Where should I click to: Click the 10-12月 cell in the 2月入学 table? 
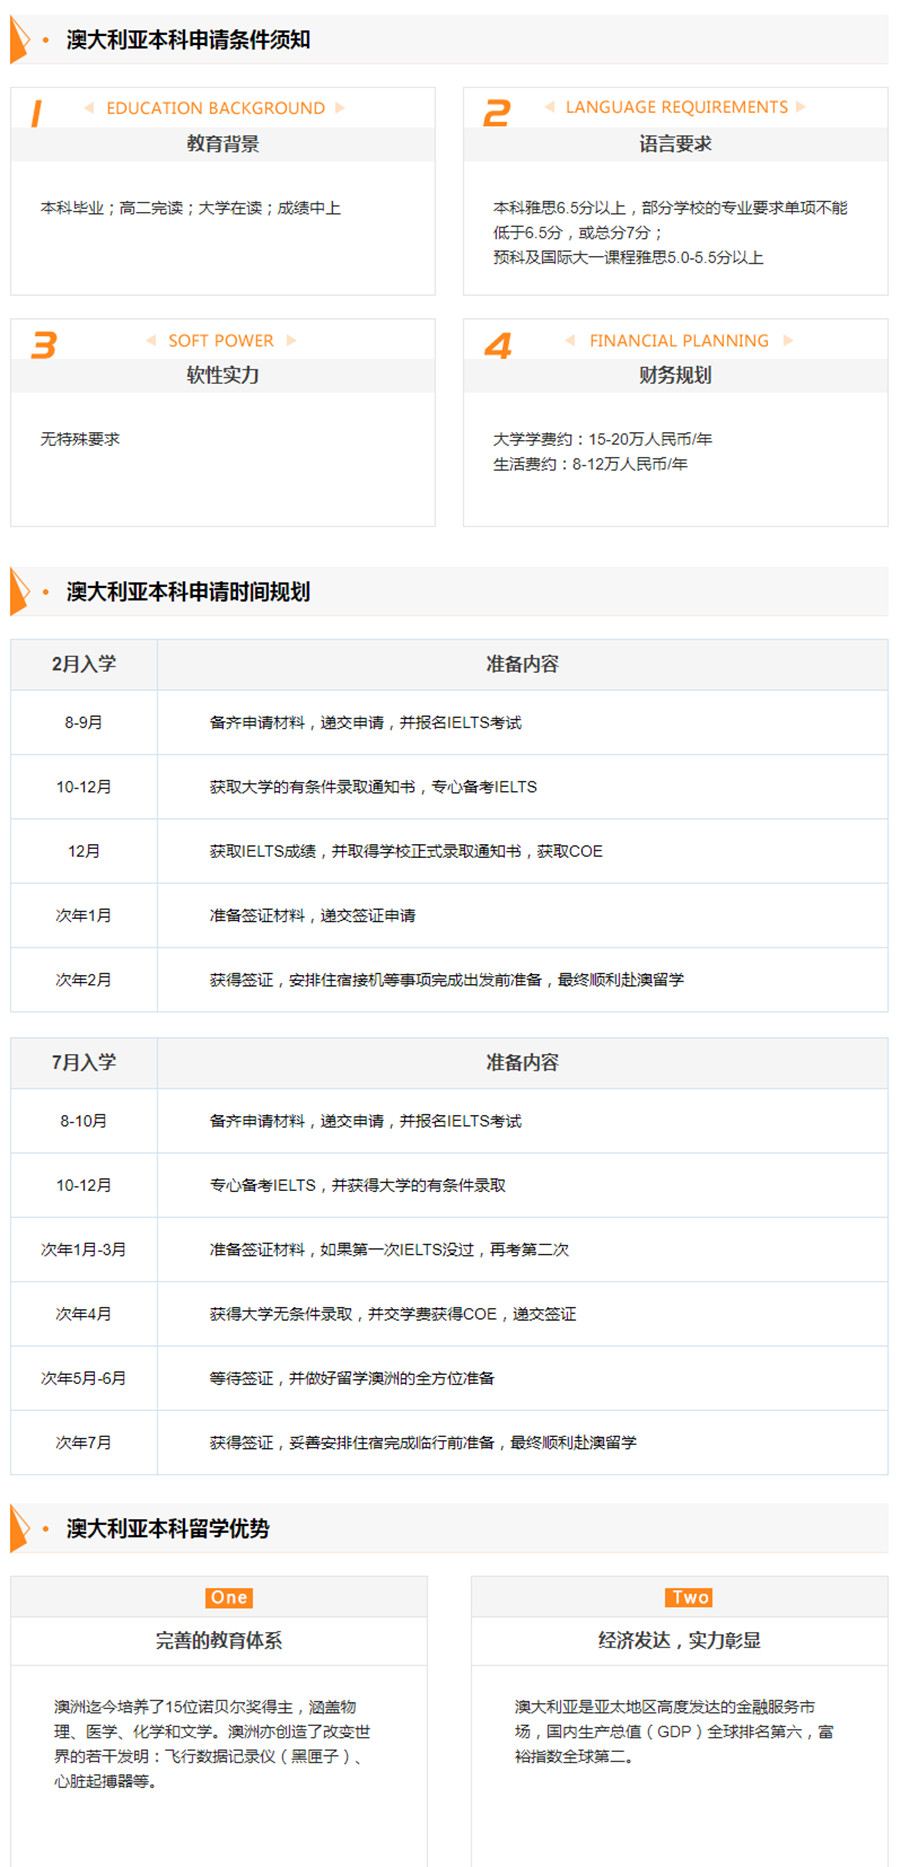84,787
